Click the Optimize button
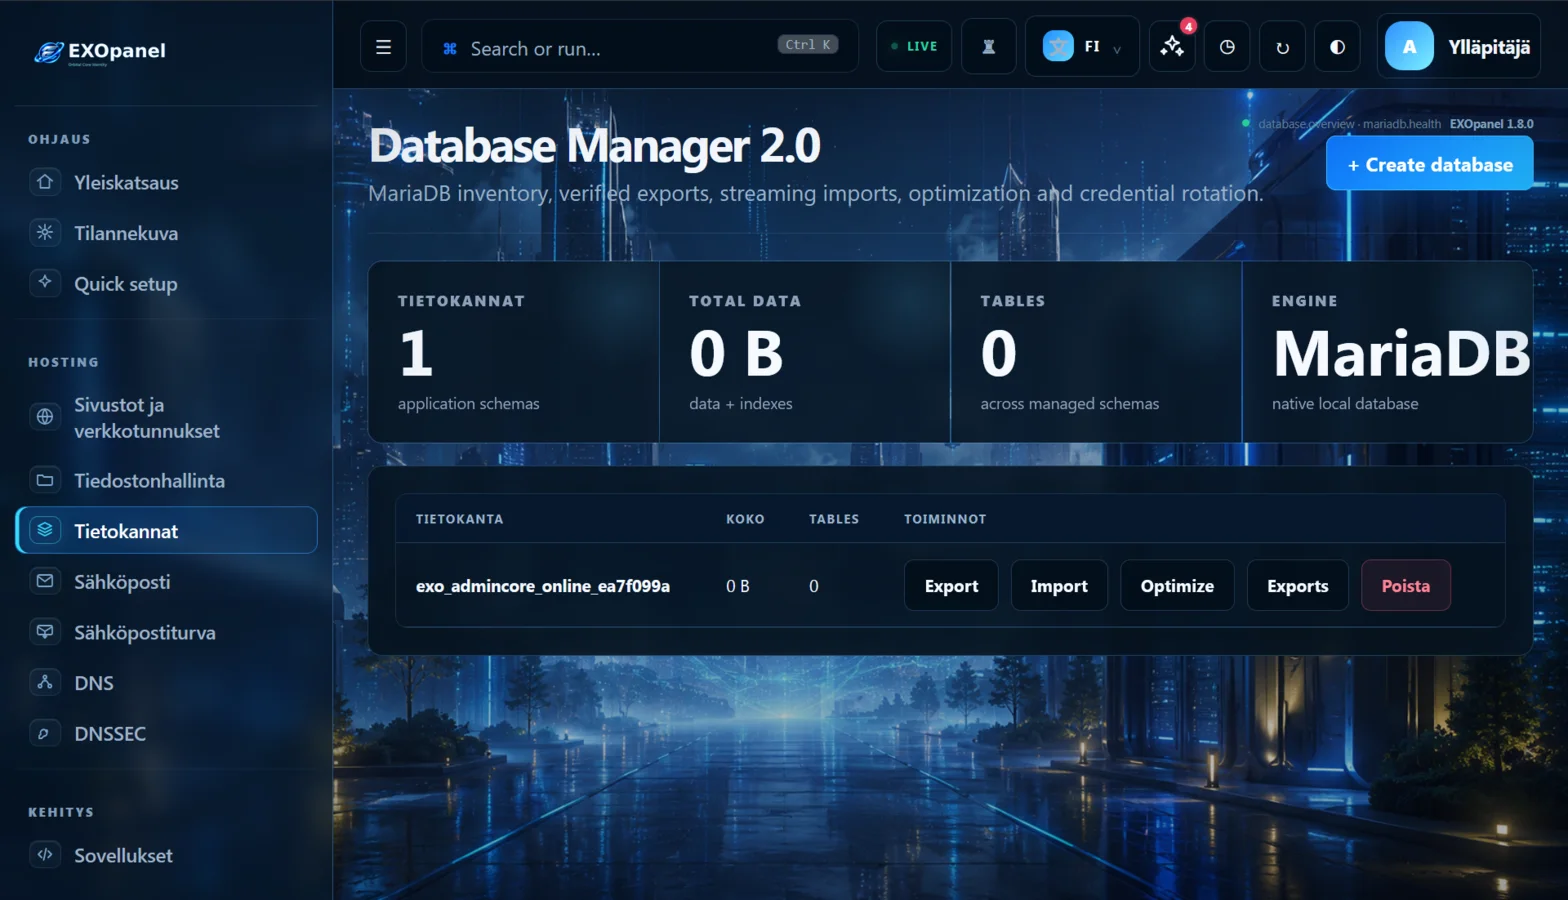Image resolution: width=1568 pixels, height=900 pixels. point(1177,586)
